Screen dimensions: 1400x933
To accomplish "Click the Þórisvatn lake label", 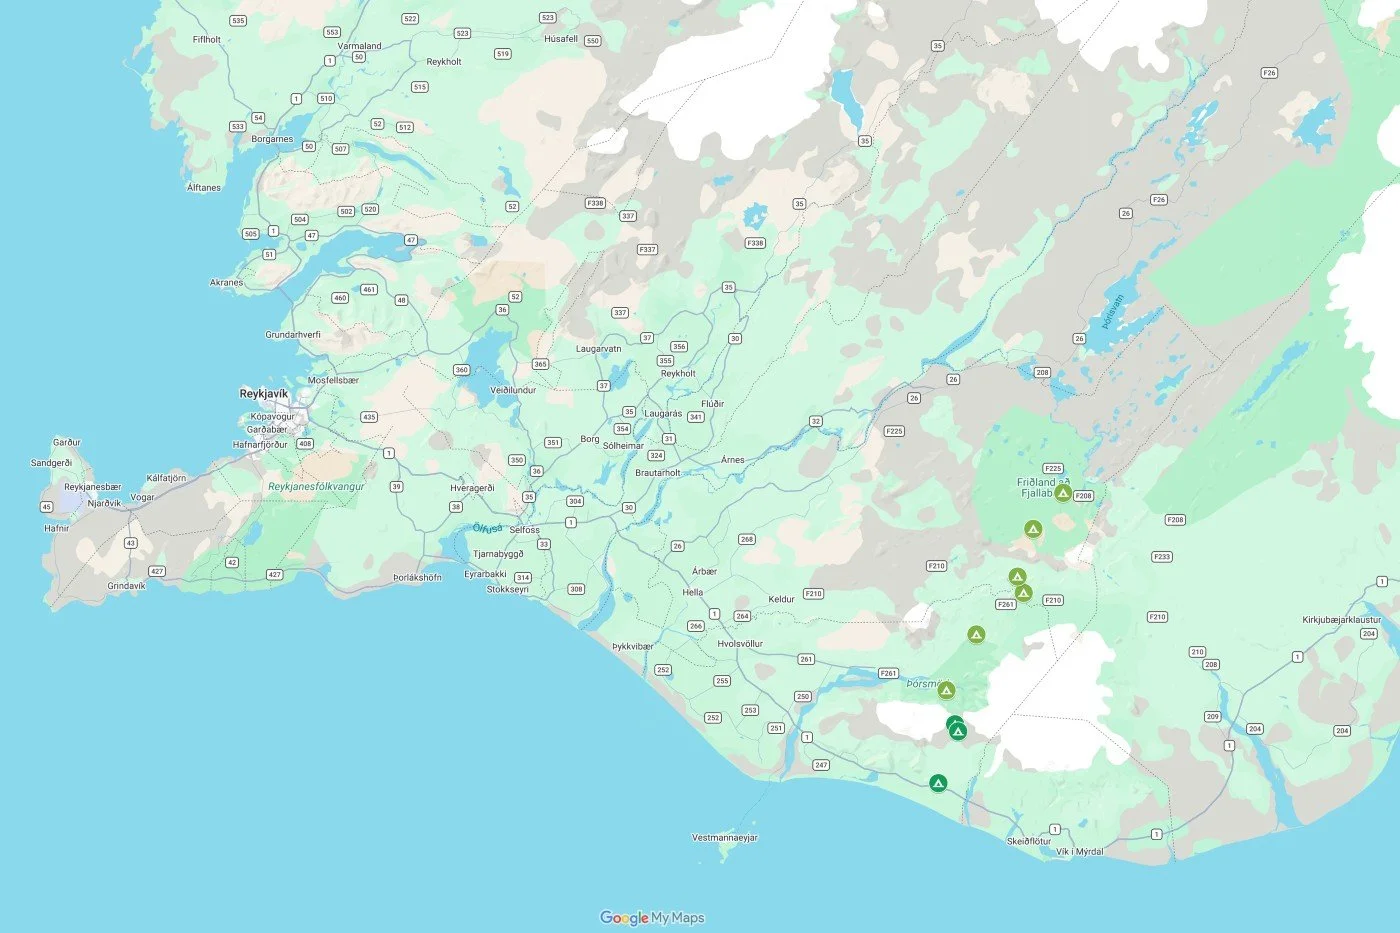I will pyautogui.click(x=1113, y=311).
